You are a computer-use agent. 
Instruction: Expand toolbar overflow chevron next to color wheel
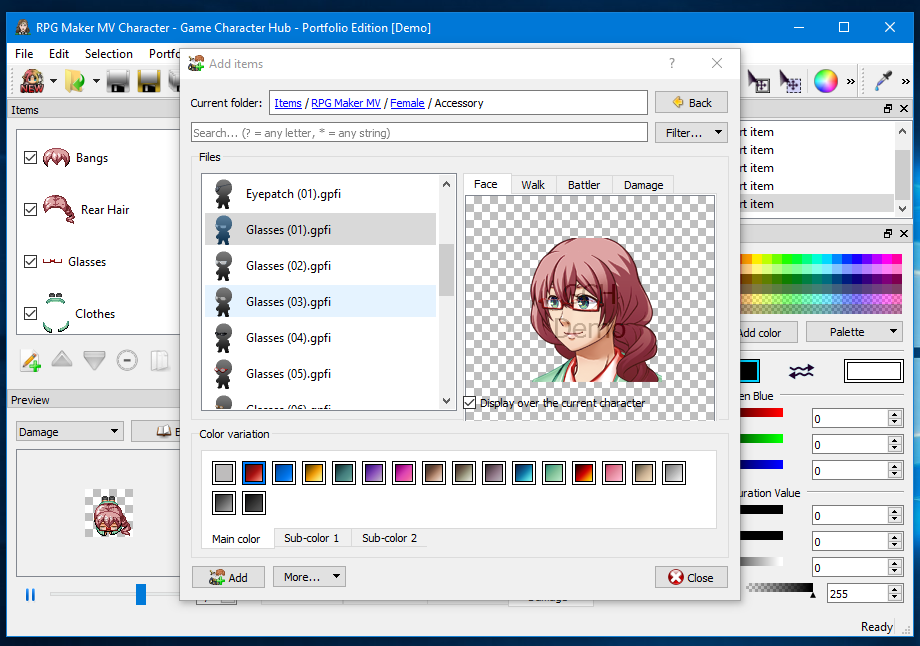click(x=850, y=82)
